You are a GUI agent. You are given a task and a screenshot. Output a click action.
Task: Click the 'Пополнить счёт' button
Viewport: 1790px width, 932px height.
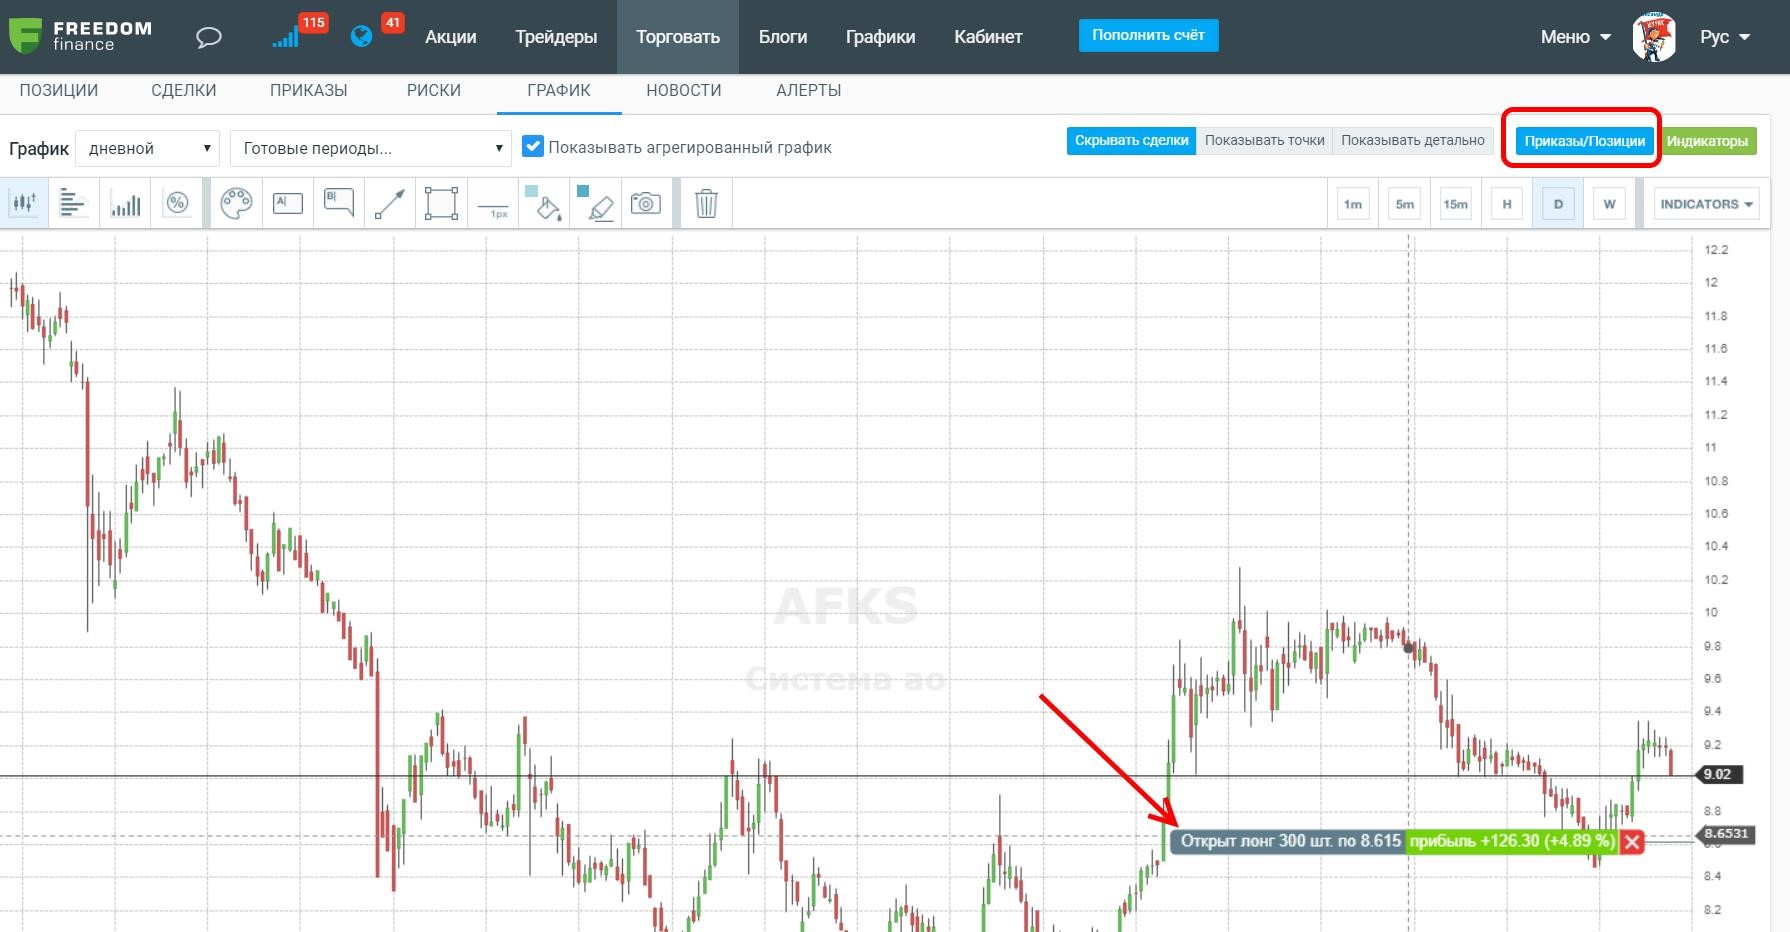1148,36
